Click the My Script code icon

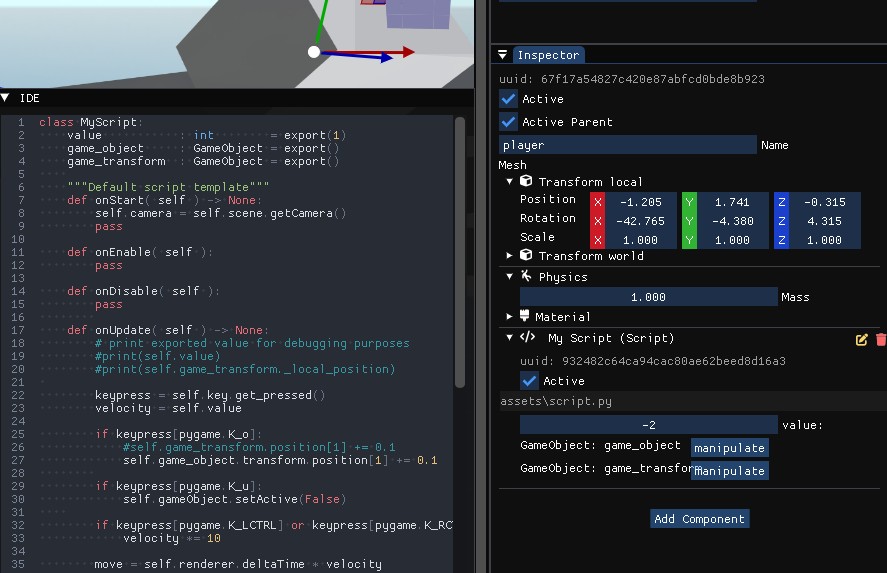(528, 338)
